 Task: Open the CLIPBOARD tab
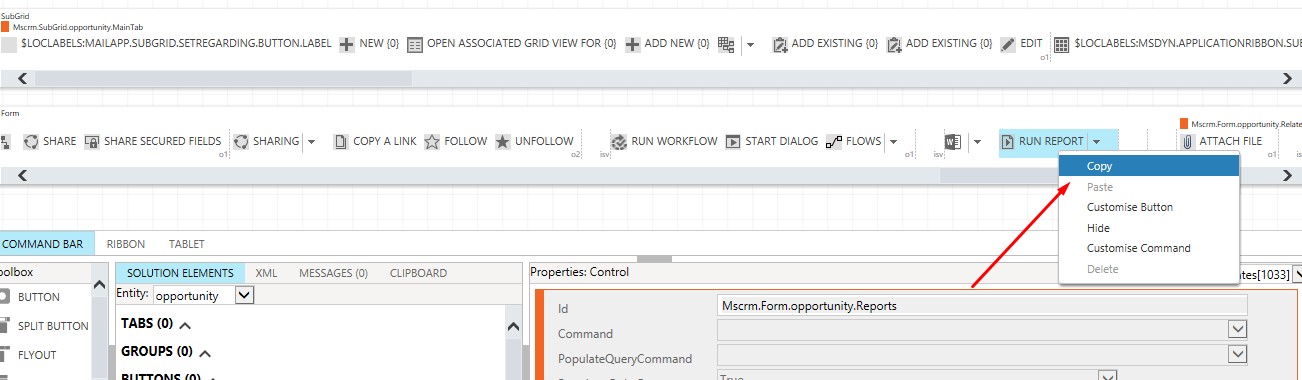(418, 272)
